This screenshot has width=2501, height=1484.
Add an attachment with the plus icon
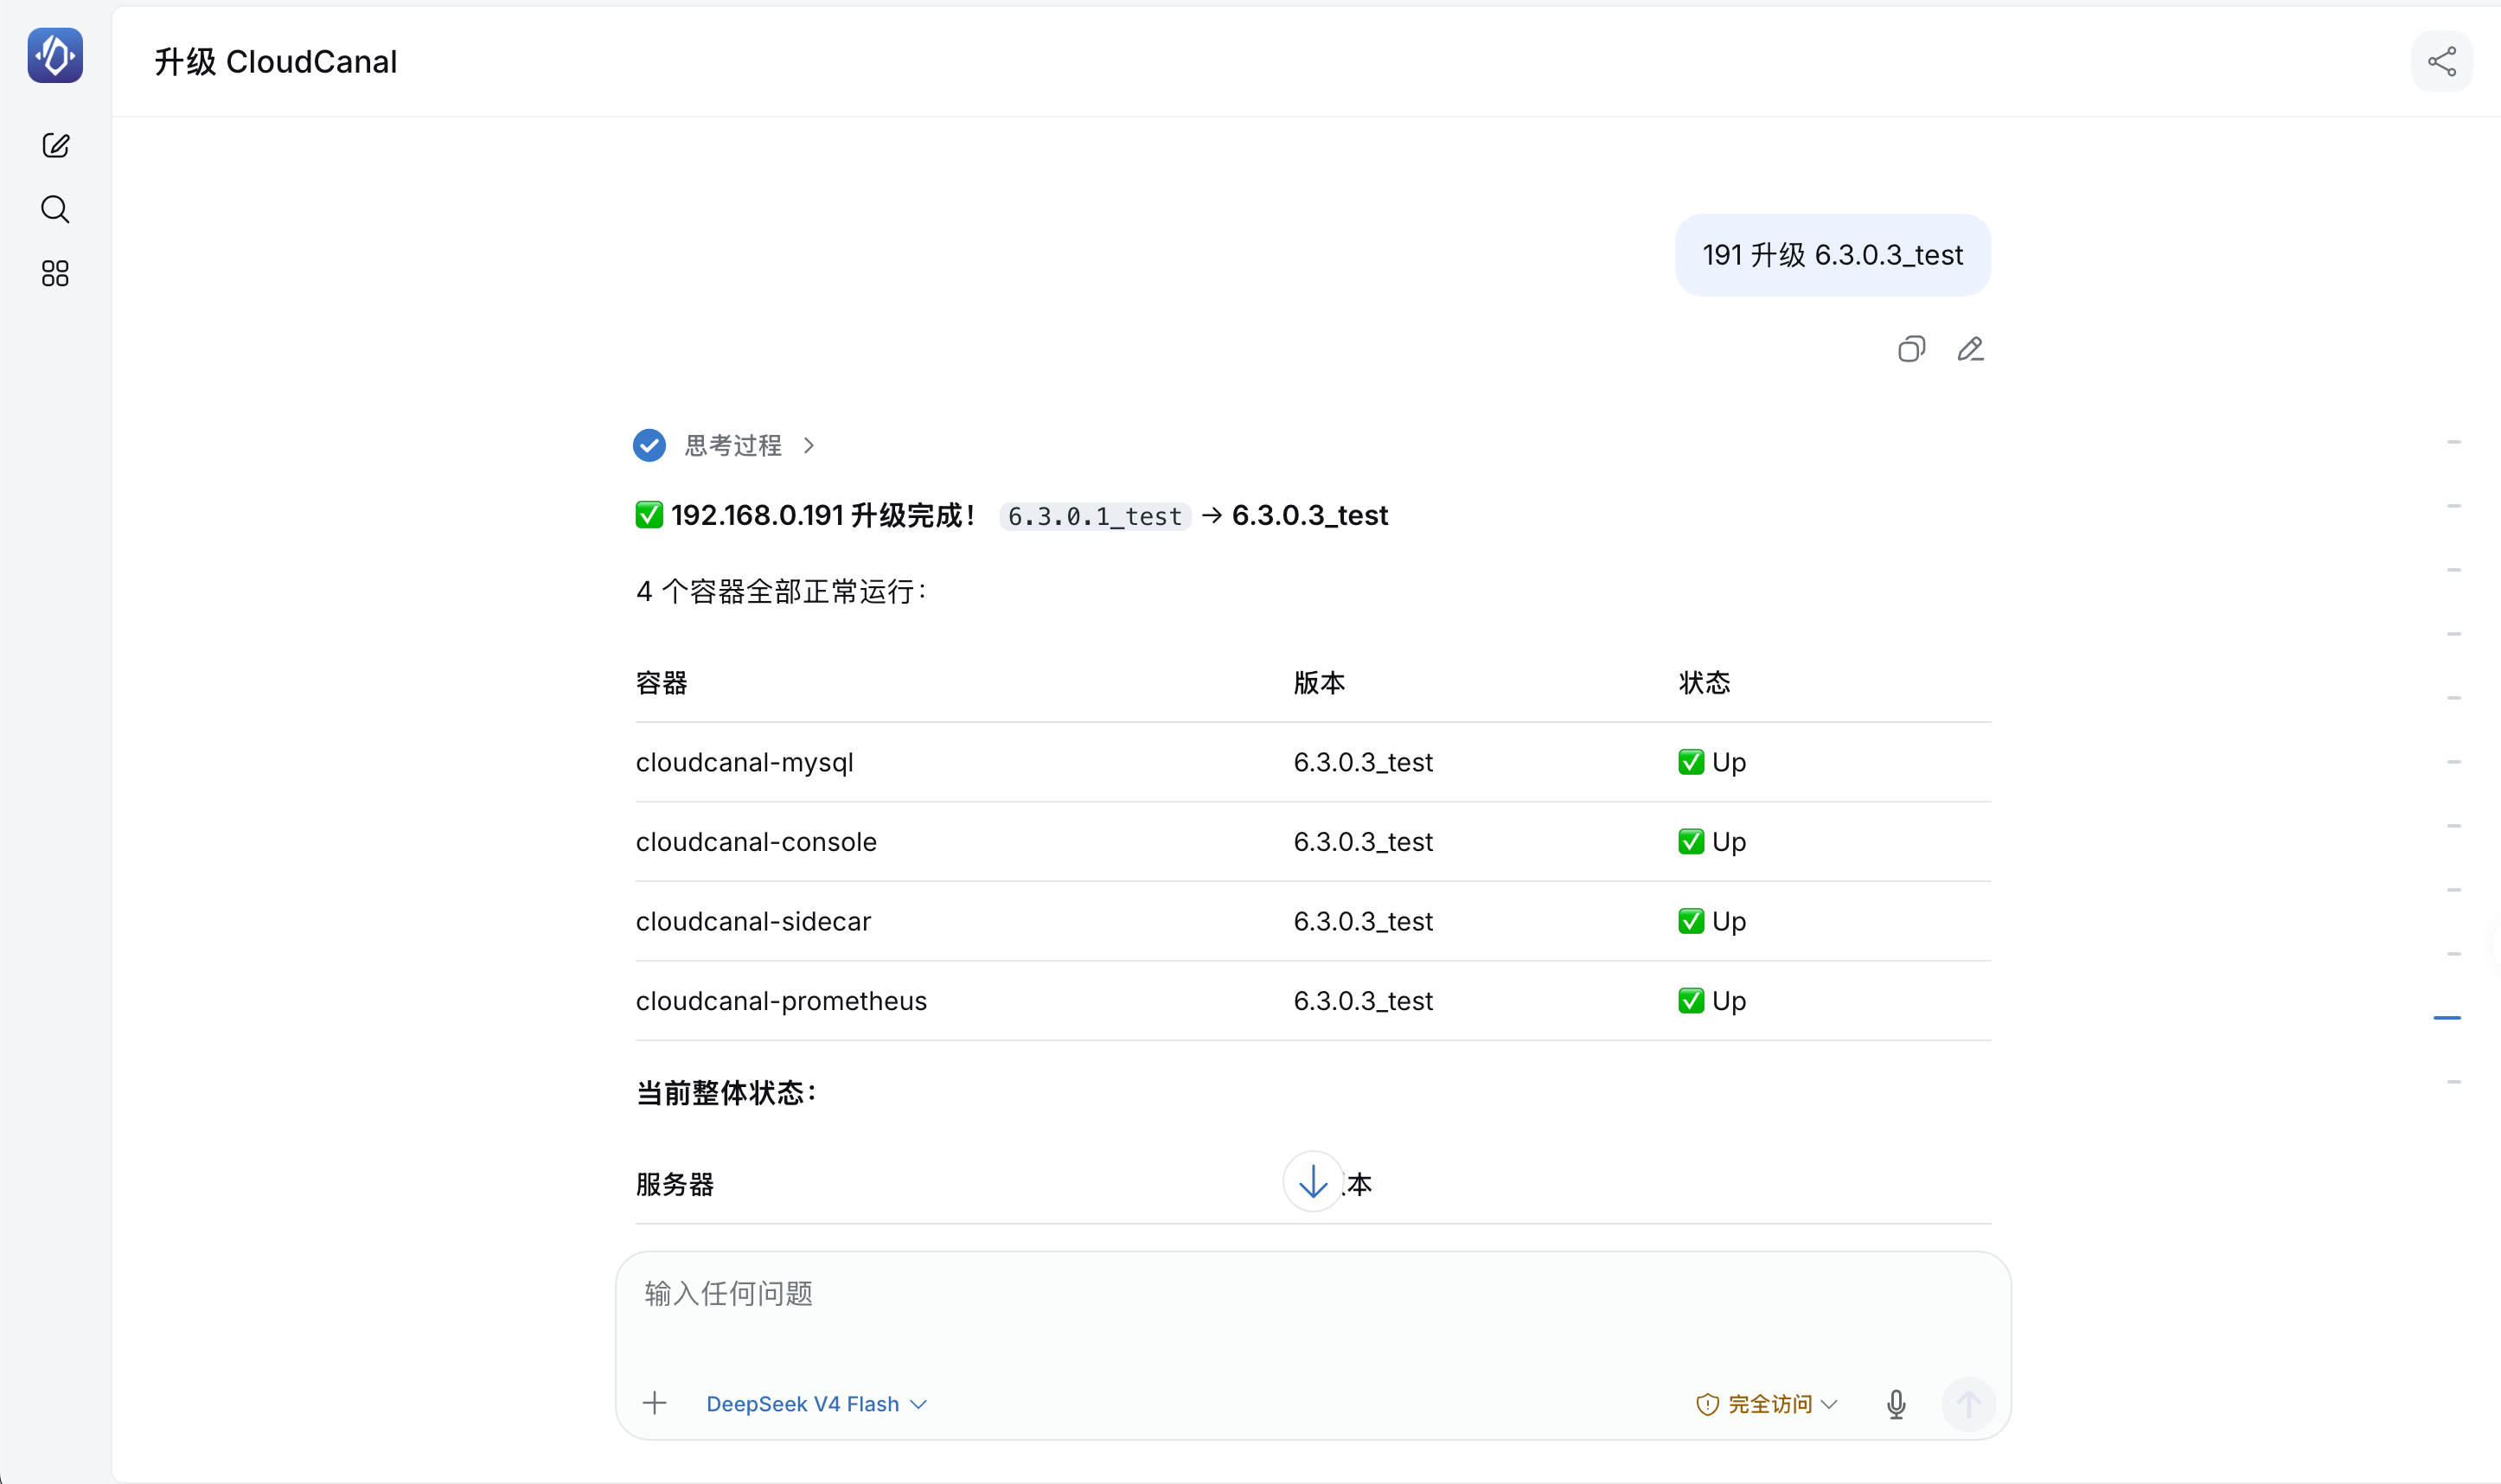pyautogui.click(x=655, y=1403)
